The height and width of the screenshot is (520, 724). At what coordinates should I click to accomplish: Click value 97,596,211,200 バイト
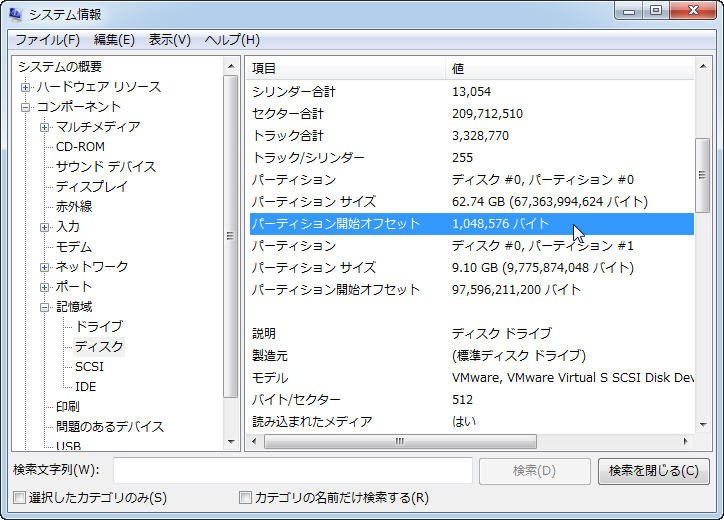click(516, 290)
